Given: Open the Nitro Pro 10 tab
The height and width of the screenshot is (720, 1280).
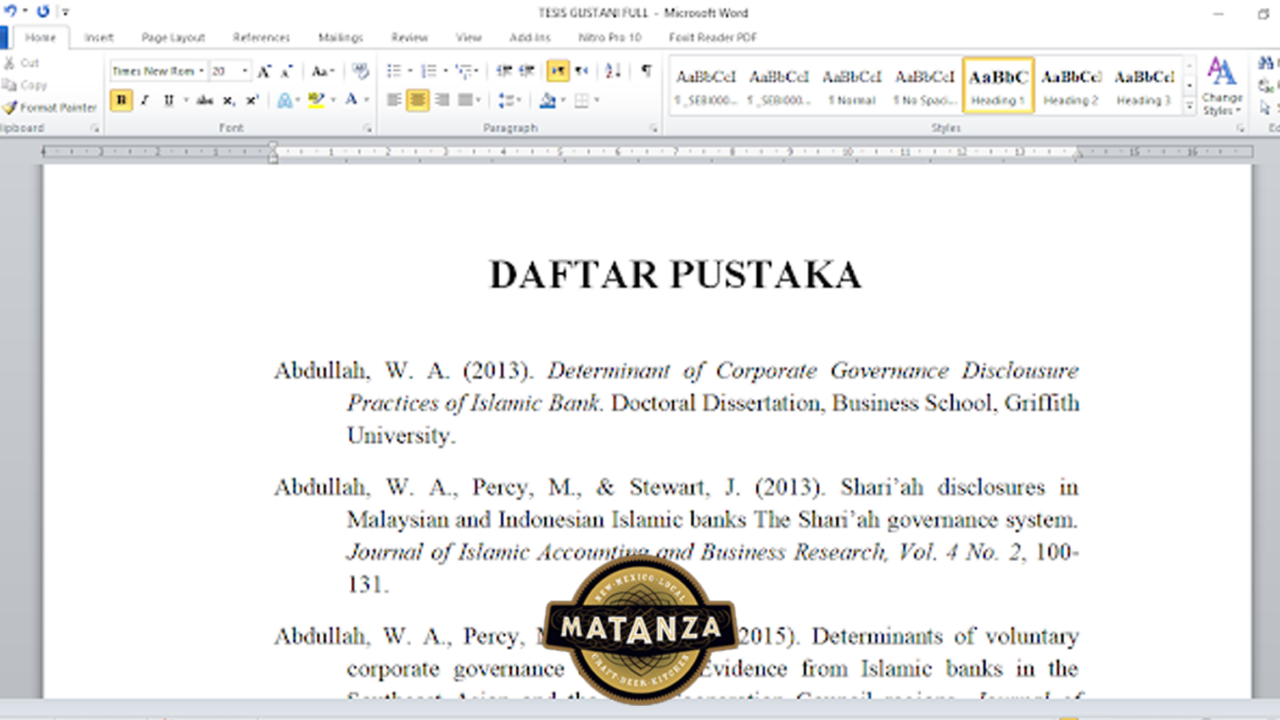Looking at the screenshot, I should click(609, 38).
